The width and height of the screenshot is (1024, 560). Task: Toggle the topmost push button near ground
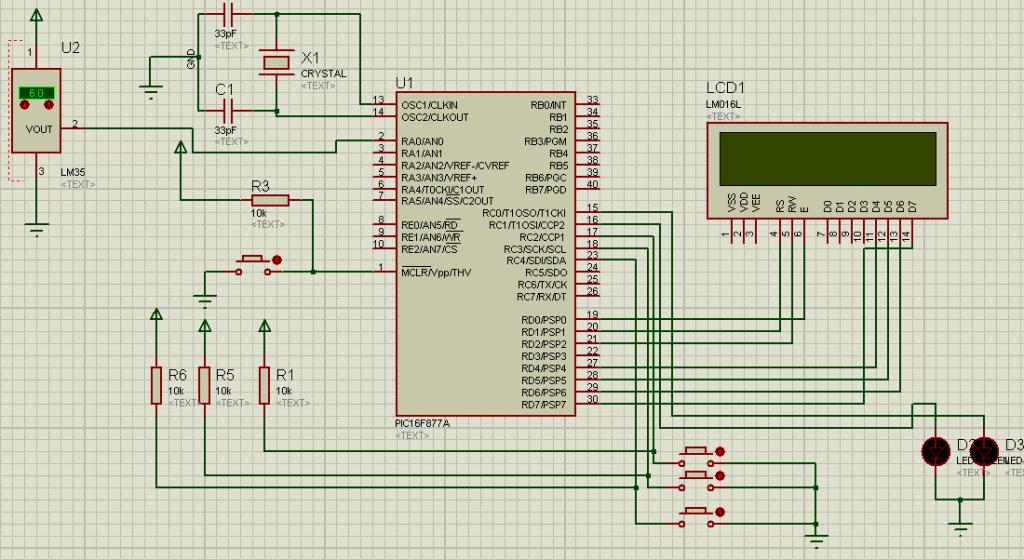click(x=697, y=456)
